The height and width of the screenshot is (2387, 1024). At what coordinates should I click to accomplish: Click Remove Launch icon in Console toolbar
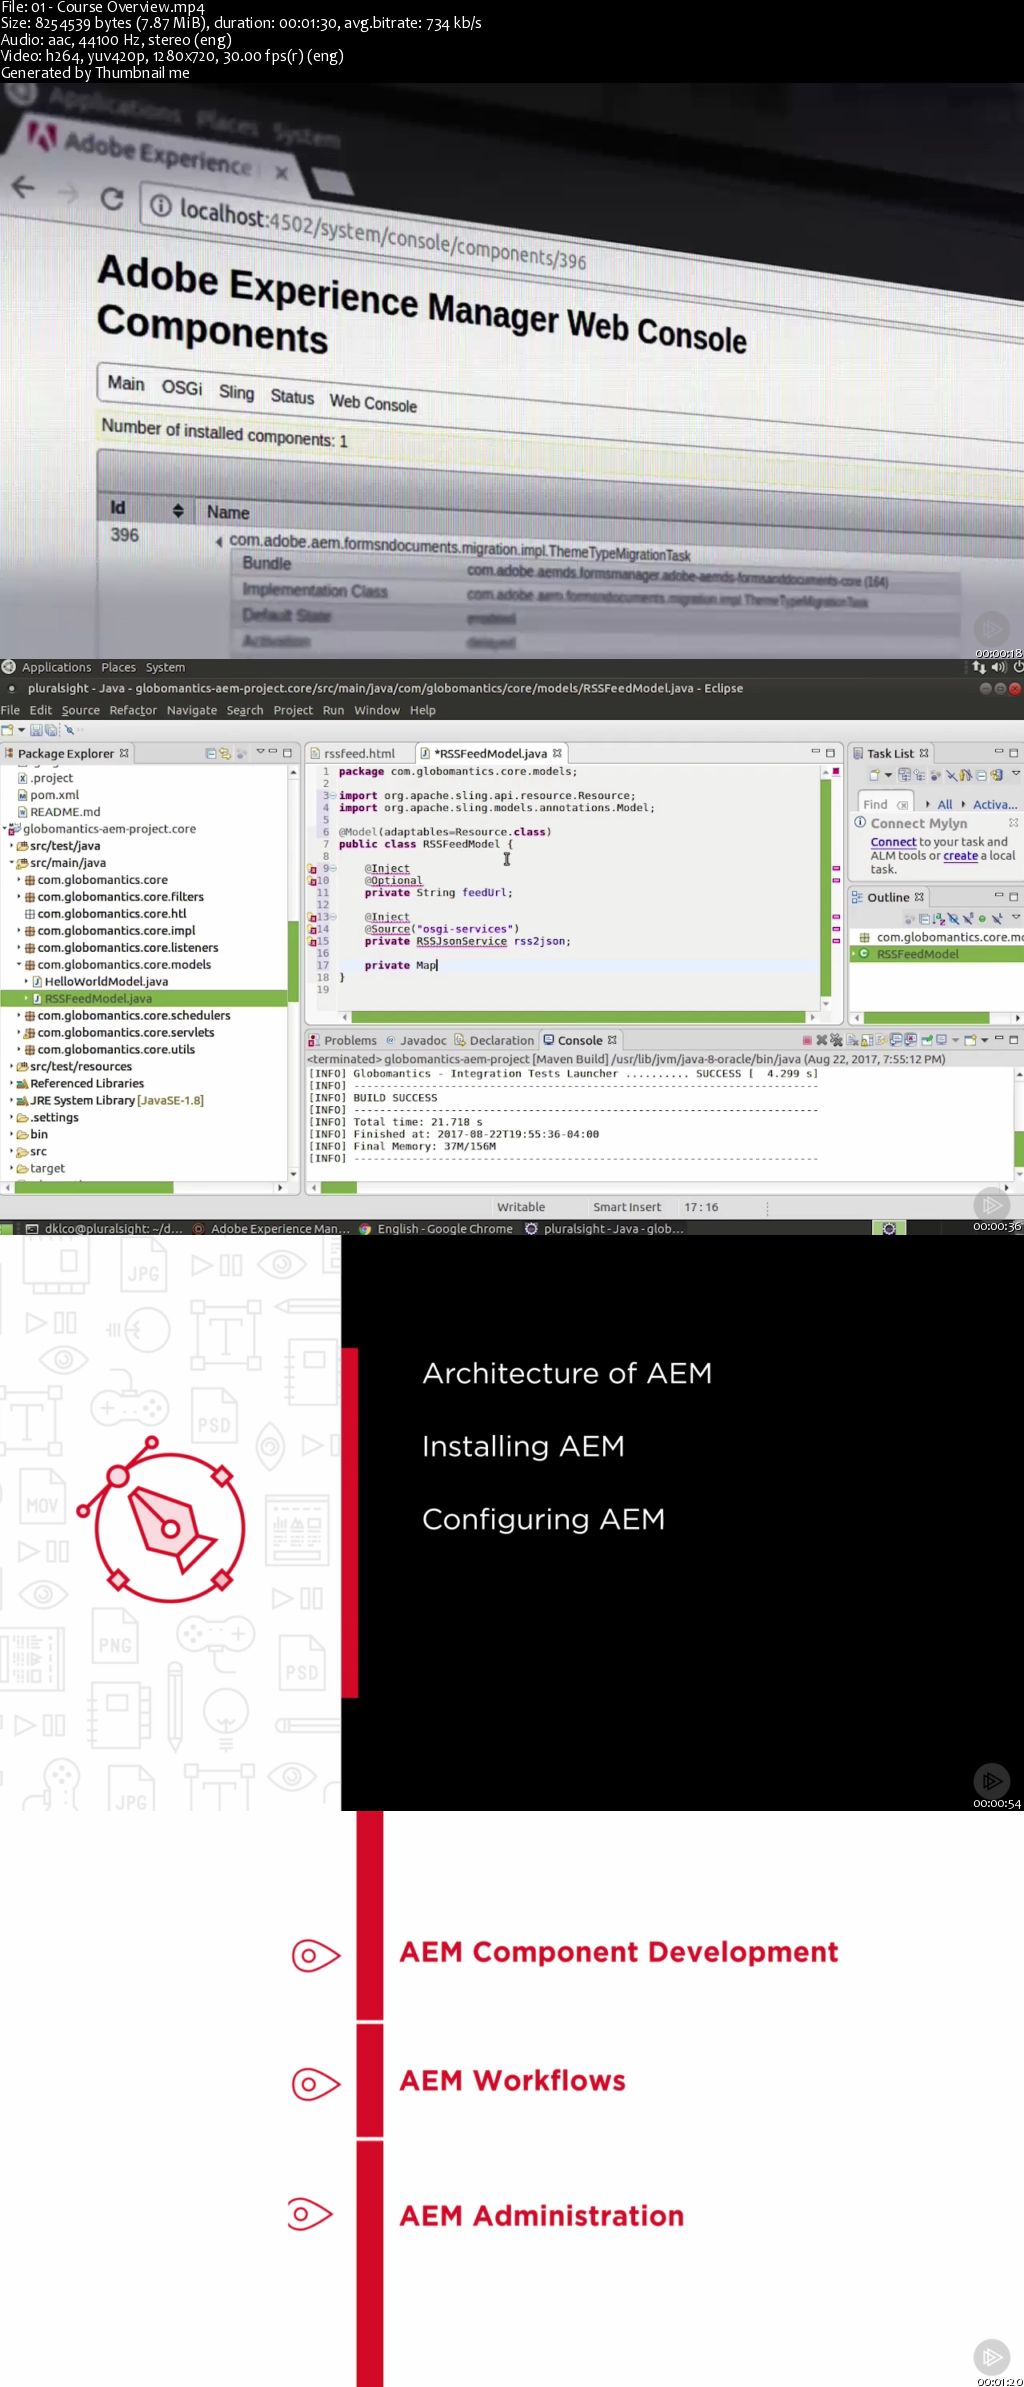[821, 1040]
